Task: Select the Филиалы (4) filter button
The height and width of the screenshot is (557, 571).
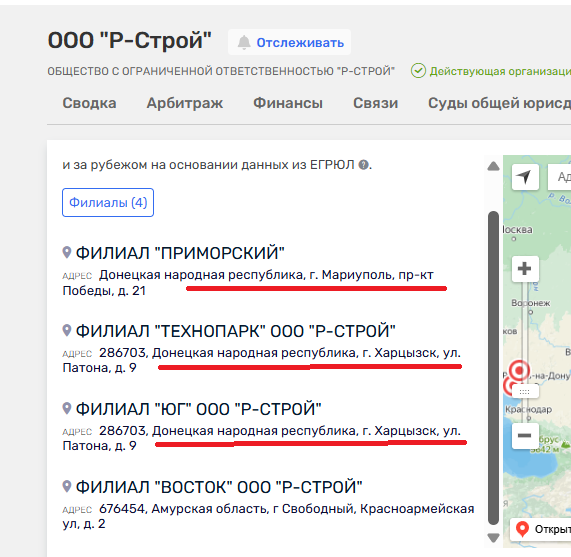Action: coord(108,202)
